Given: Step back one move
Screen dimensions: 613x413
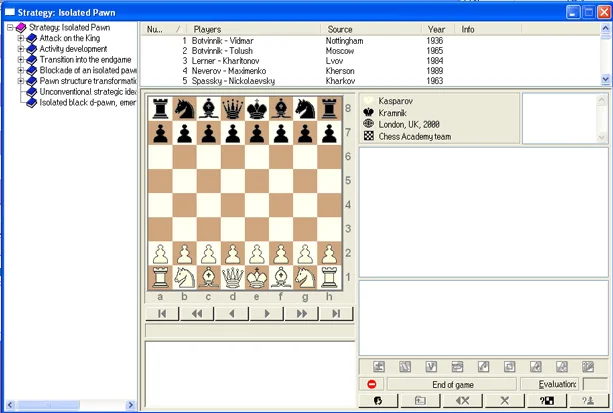Looking at the screenshot, I should [x=232, y=313].
